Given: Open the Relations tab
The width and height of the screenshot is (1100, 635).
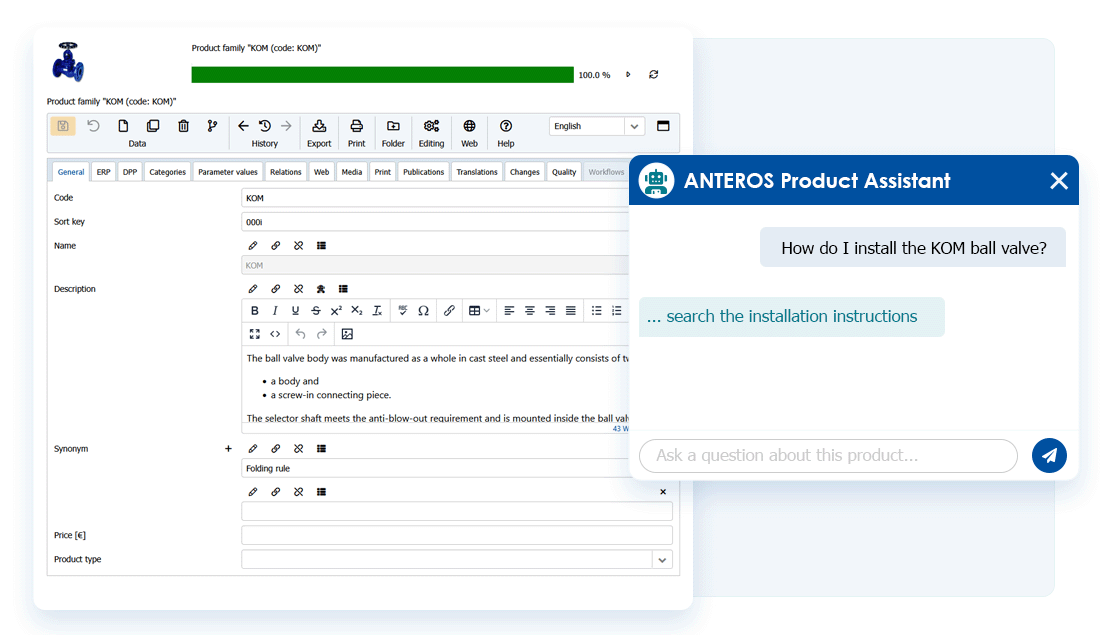Looking at the screenshot, I should click(x=286, y=172).
